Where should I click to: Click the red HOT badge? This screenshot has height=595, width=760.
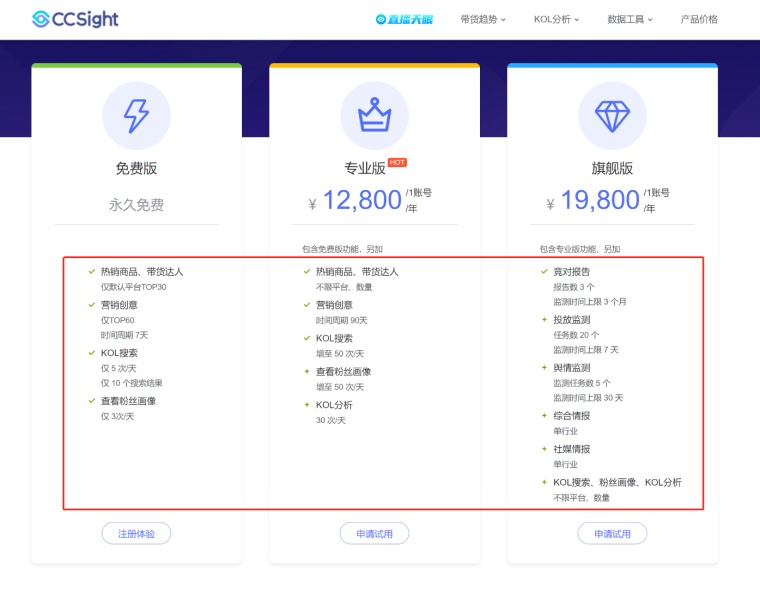click(x=397, y=162)
